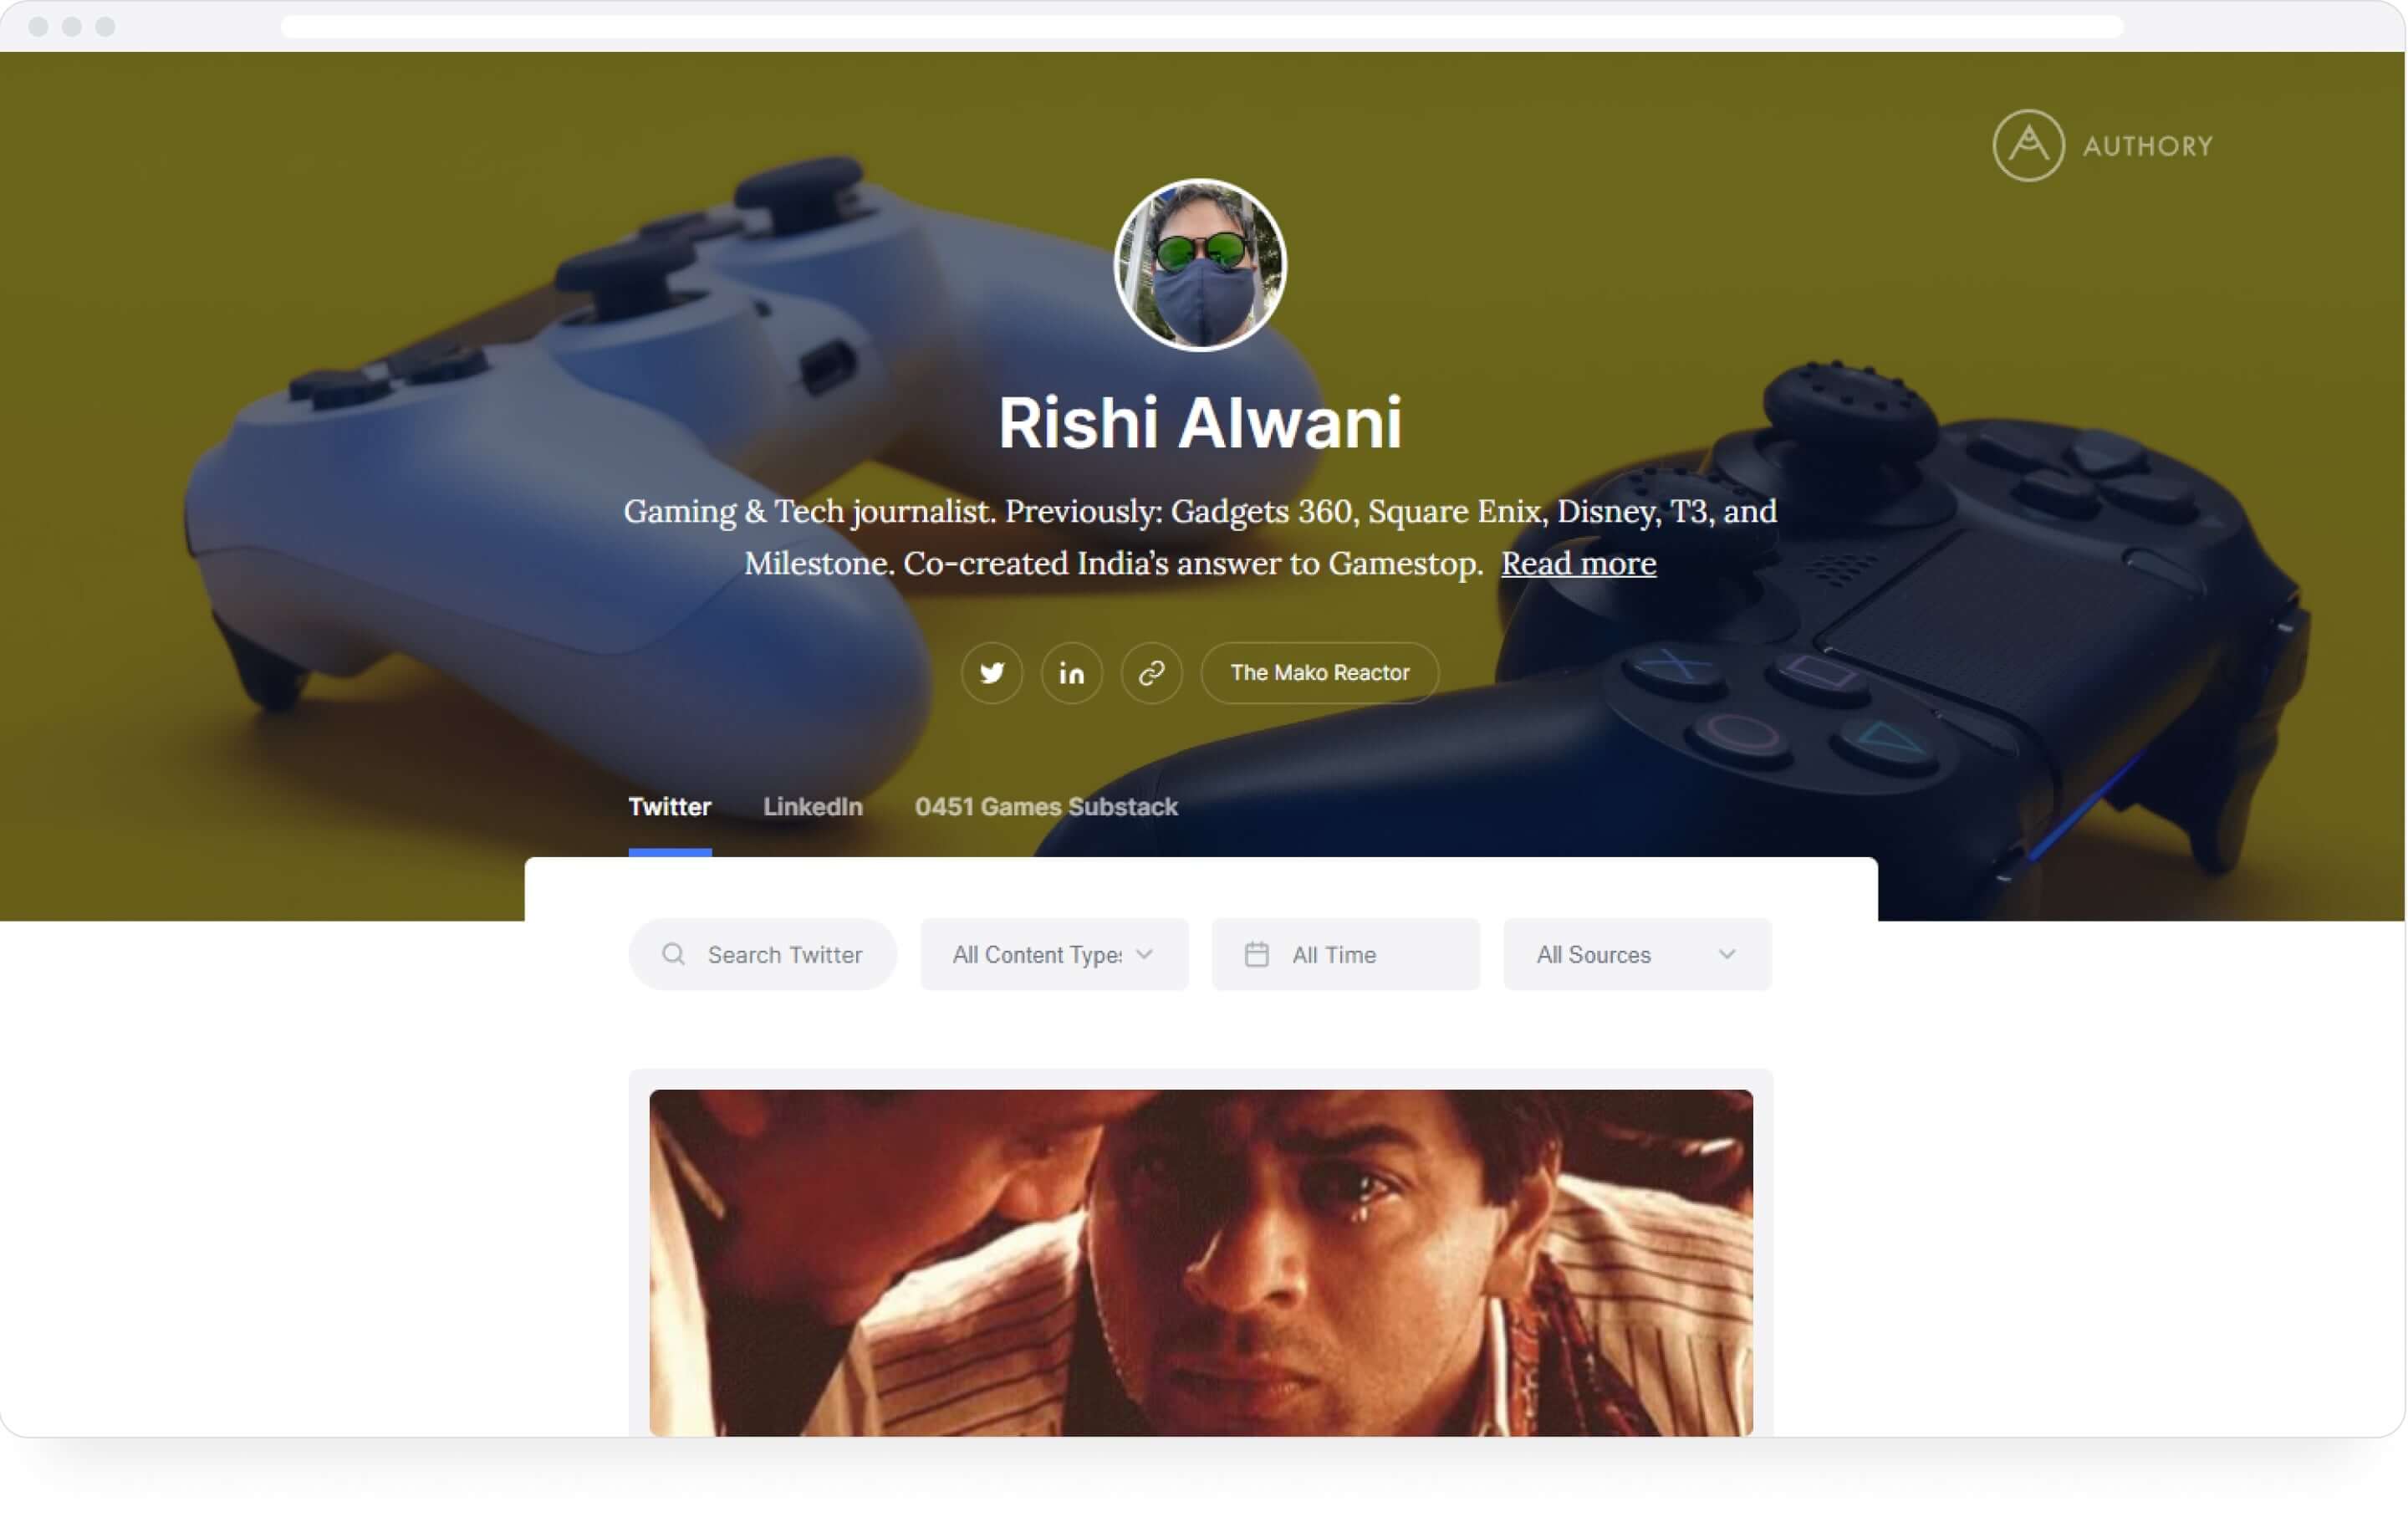2408x1522 pixels.
Task: Click the Rishi Alwani name heading
Action: (x=1200, y=422)
